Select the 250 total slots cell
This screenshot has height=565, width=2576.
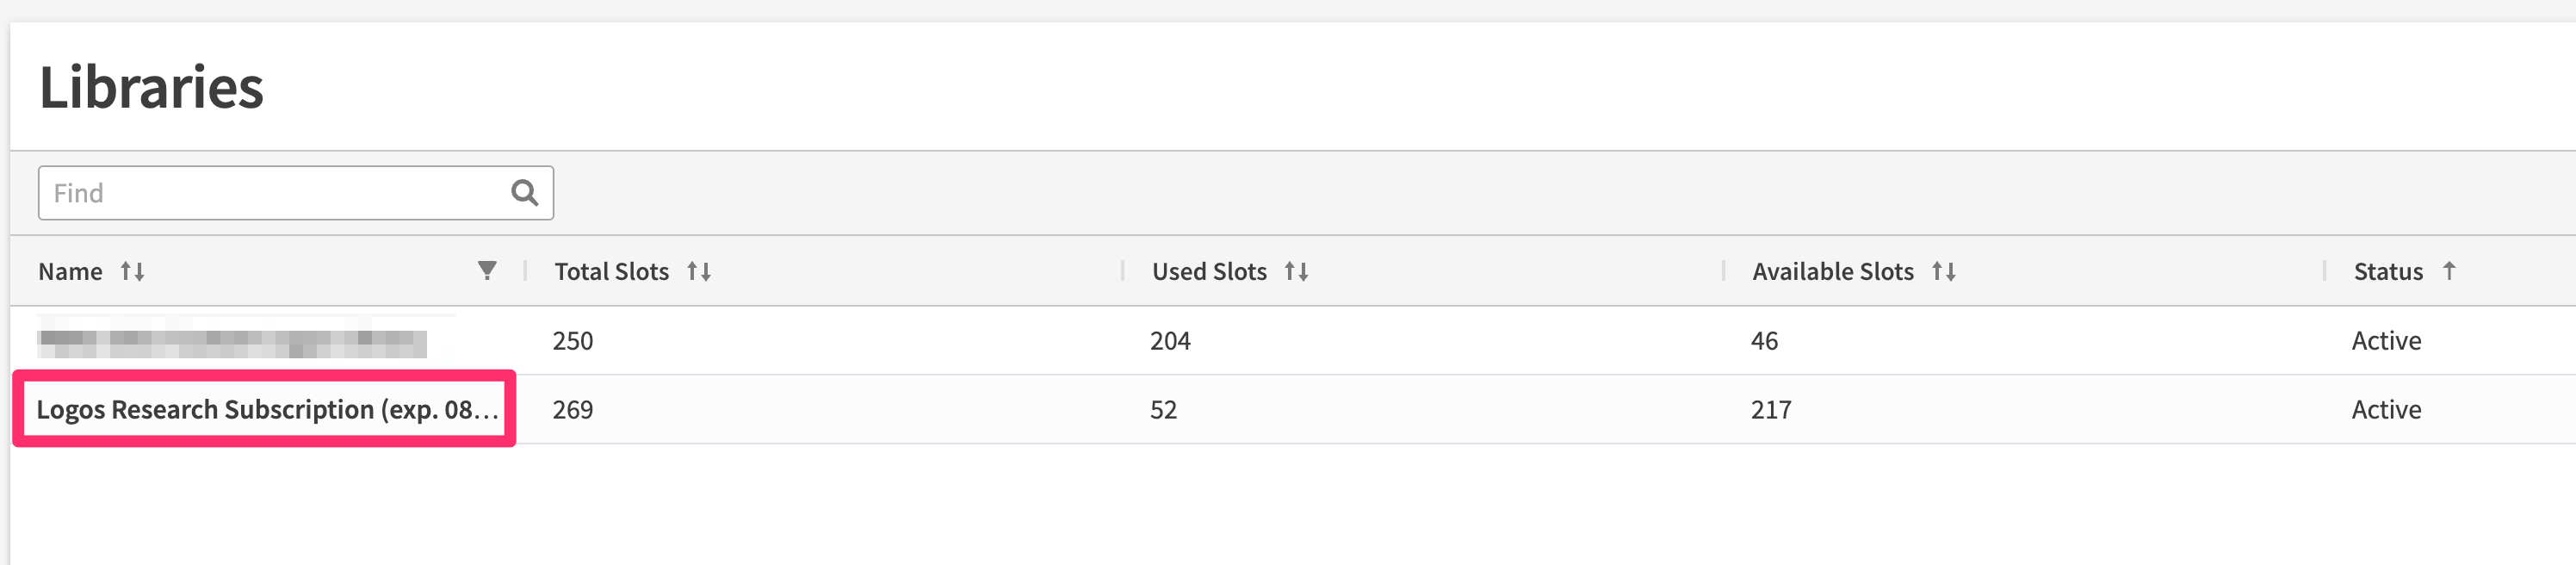click(x=573, y=341)
